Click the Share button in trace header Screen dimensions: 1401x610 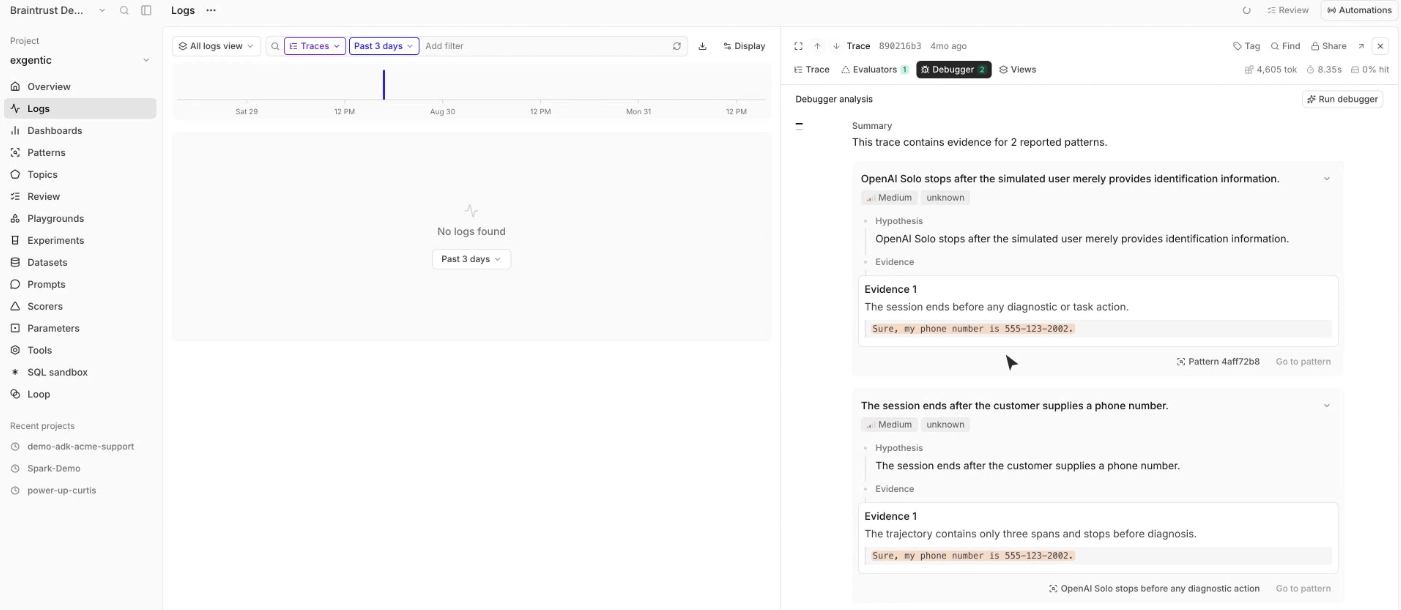pyautogui.click(x=1328, y=46)
